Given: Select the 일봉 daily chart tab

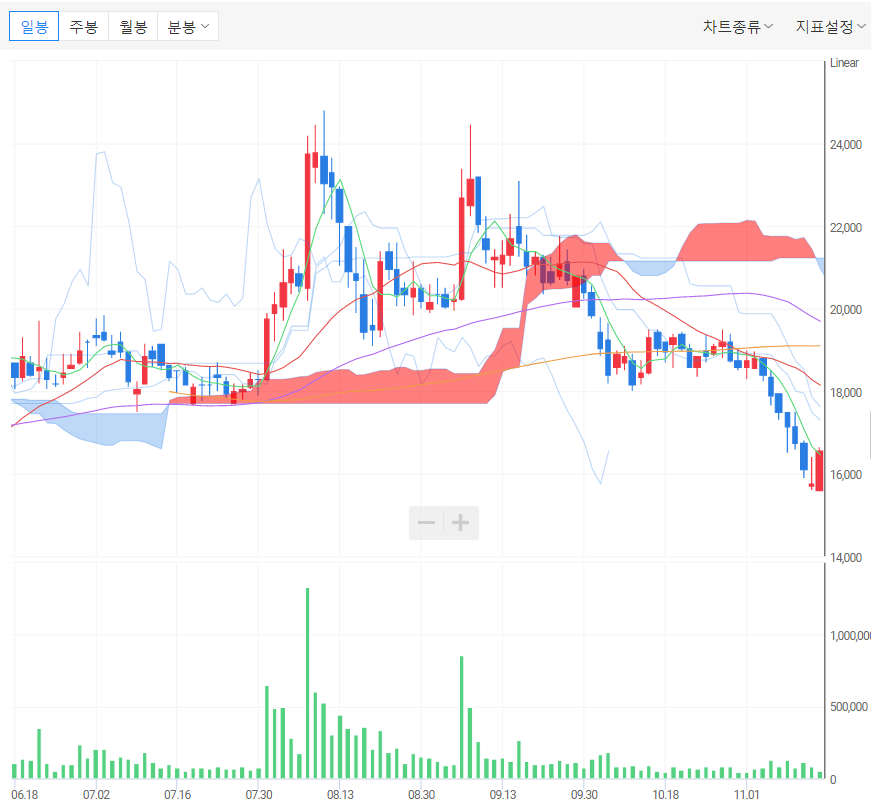Looking at the screenshot, I should [34, 26].
